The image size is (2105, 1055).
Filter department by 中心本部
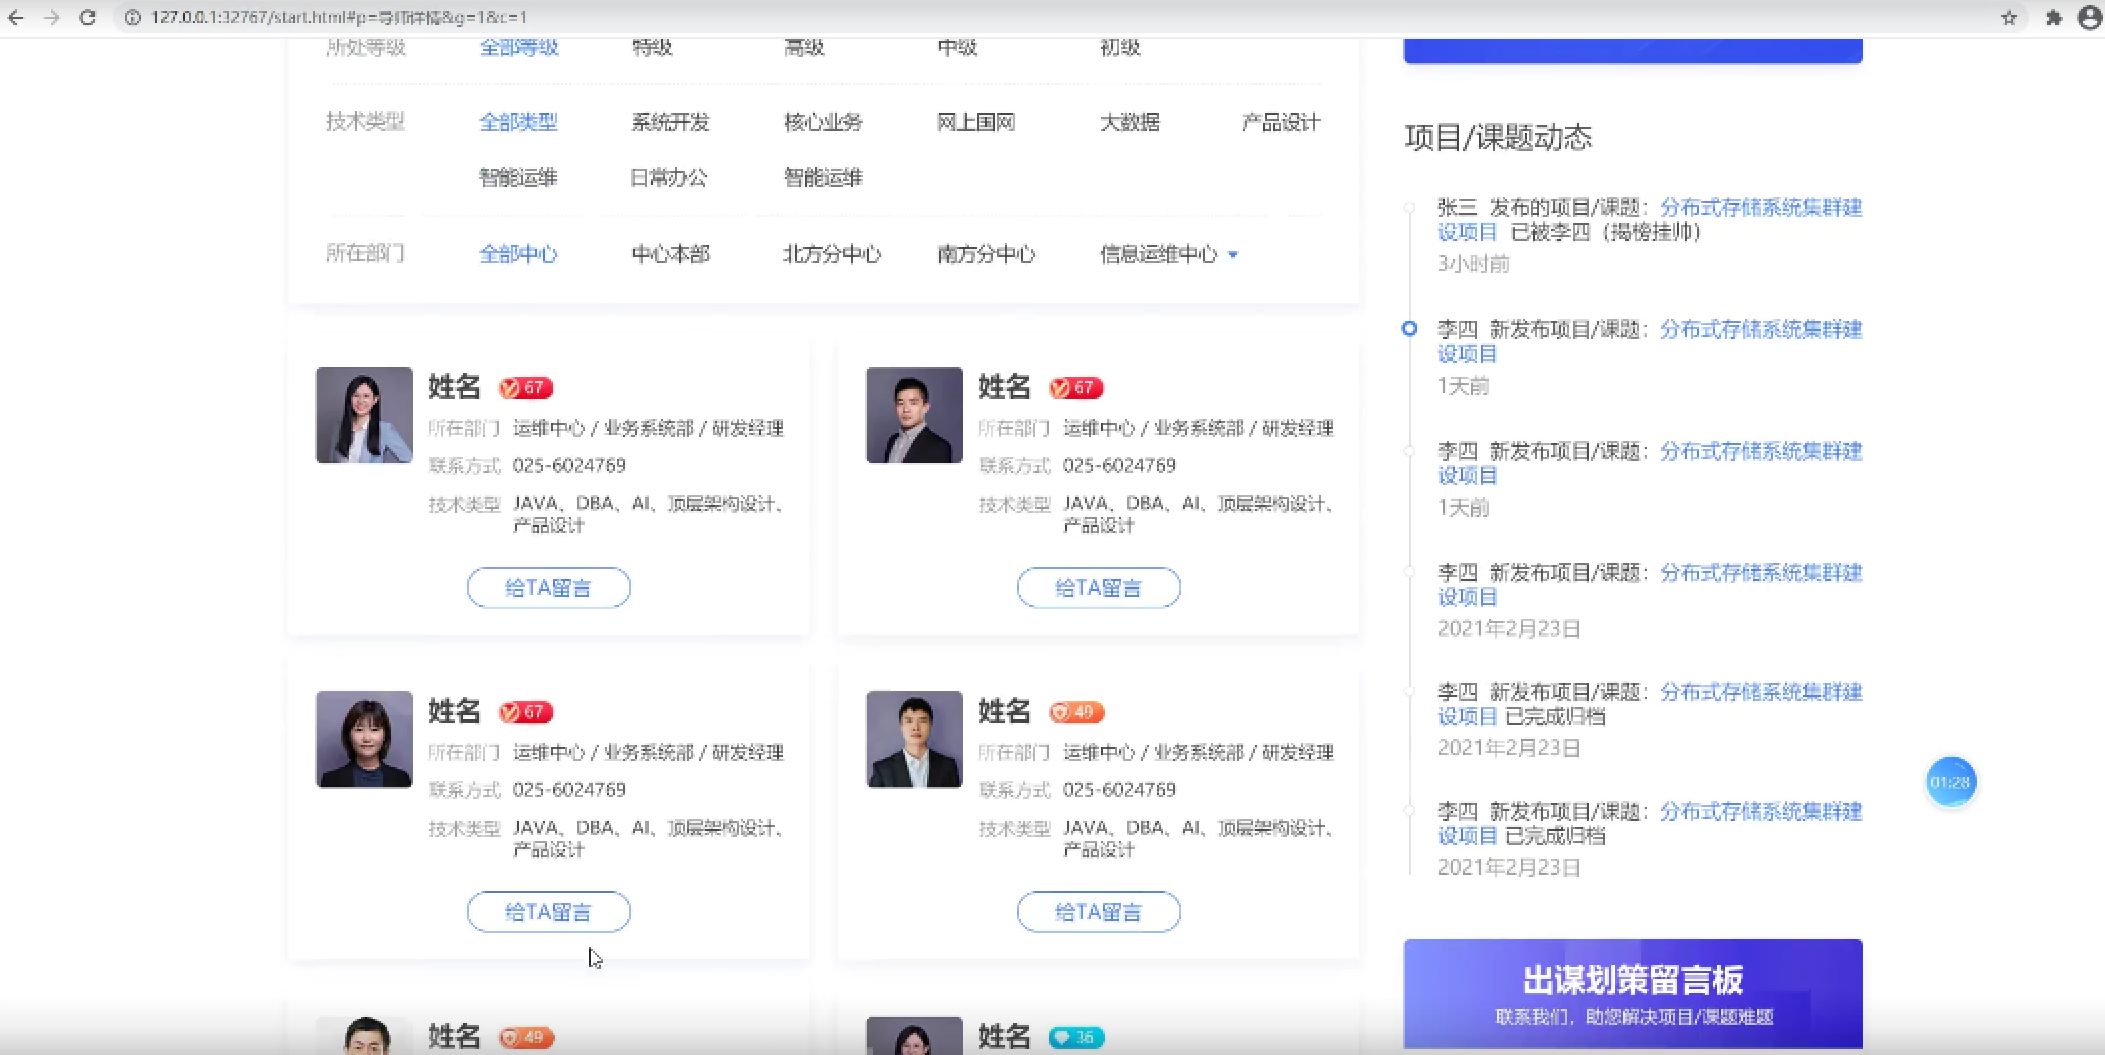point(670,254)
